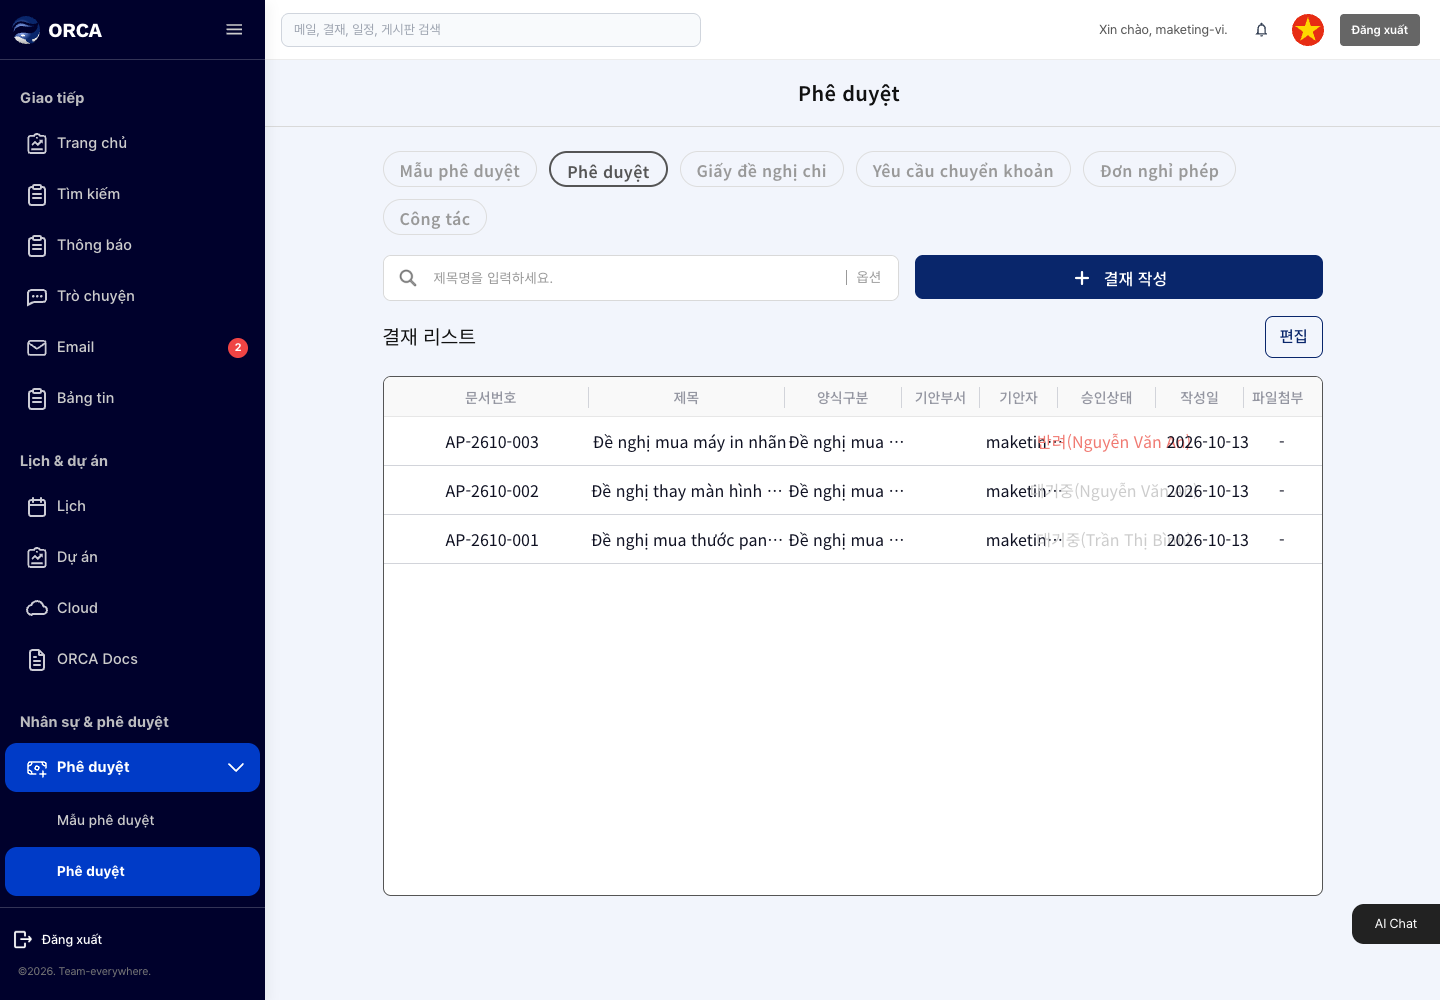Toggle the hamburger sidebar menu
The image size is (1440, 1000).
tap(234, 30)
